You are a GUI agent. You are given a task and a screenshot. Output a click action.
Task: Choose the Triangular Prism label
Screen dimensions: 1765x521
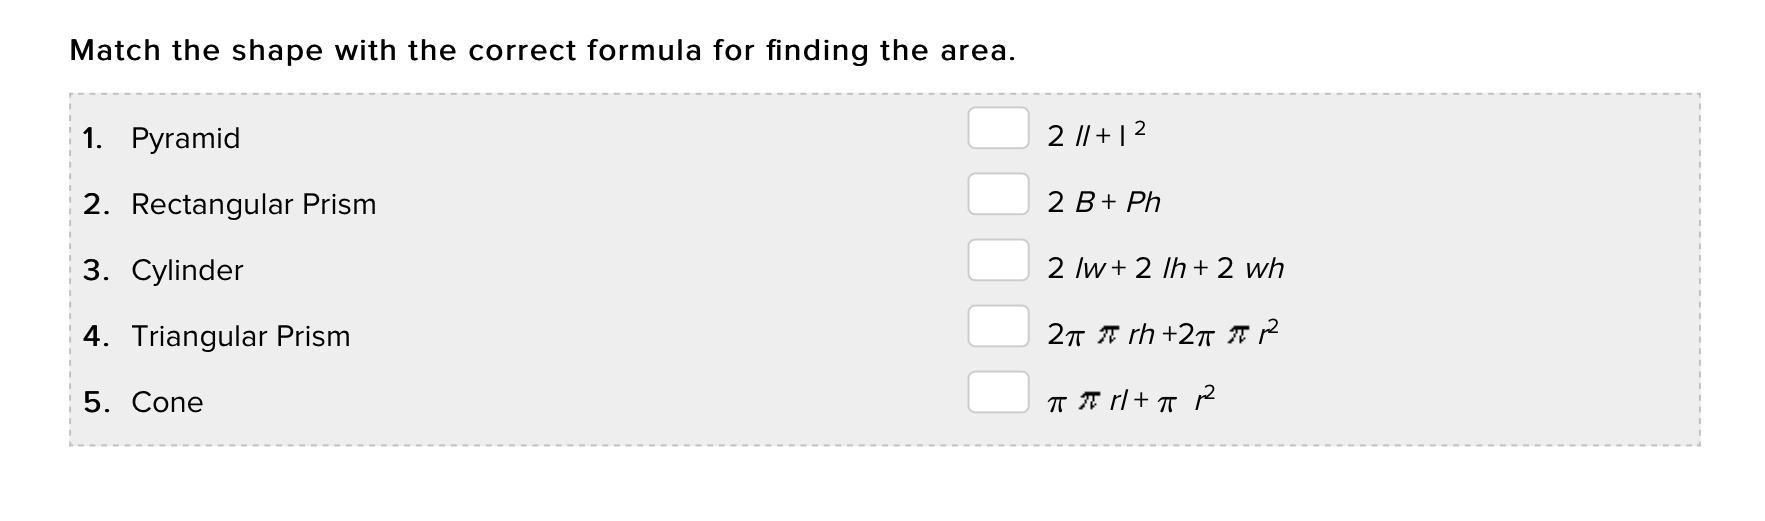click(x=240, y=336)
